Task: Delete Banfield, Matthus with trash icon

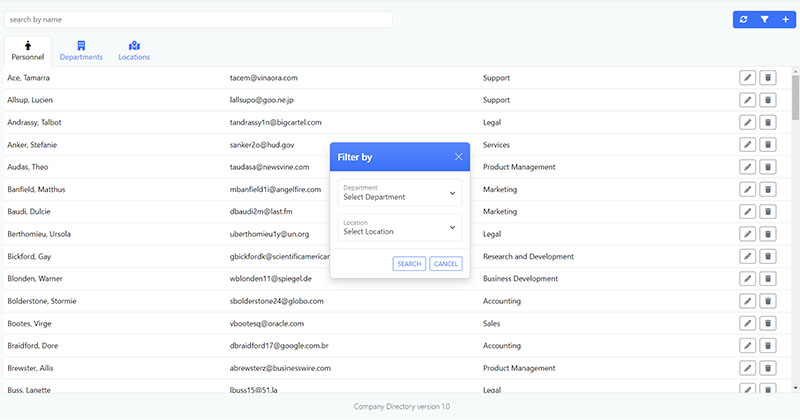Action: pos(768,189)
